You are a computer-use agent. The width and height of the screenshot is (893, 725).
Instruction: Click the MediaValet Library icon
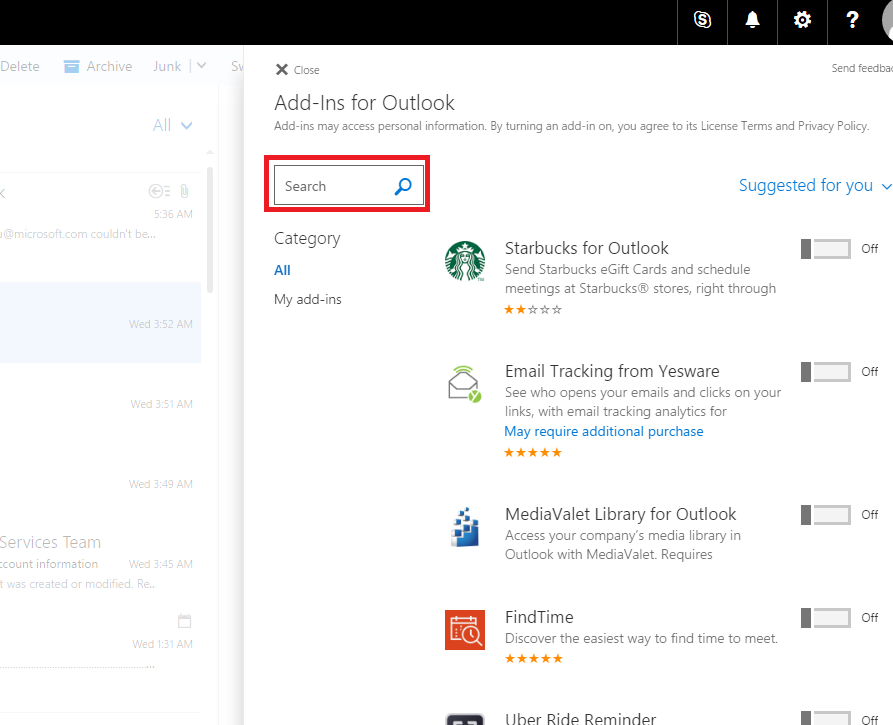click(x=465, y=527)
